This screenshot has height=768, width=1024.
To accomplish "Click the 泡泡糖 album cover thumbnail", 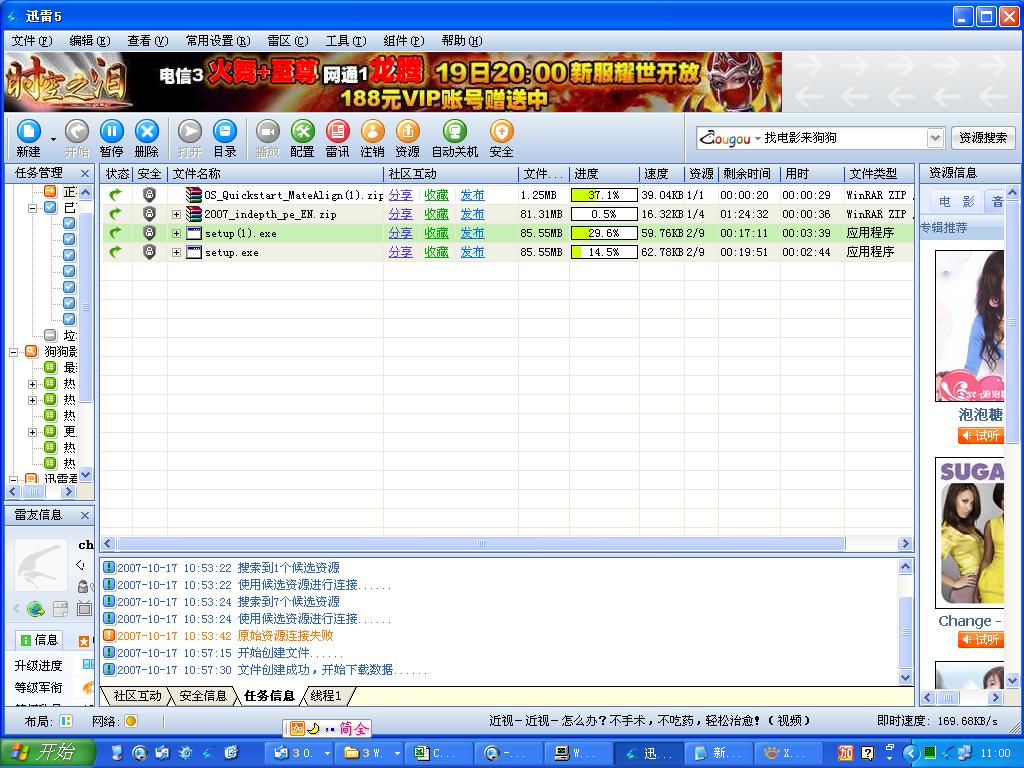I will 969,326.
